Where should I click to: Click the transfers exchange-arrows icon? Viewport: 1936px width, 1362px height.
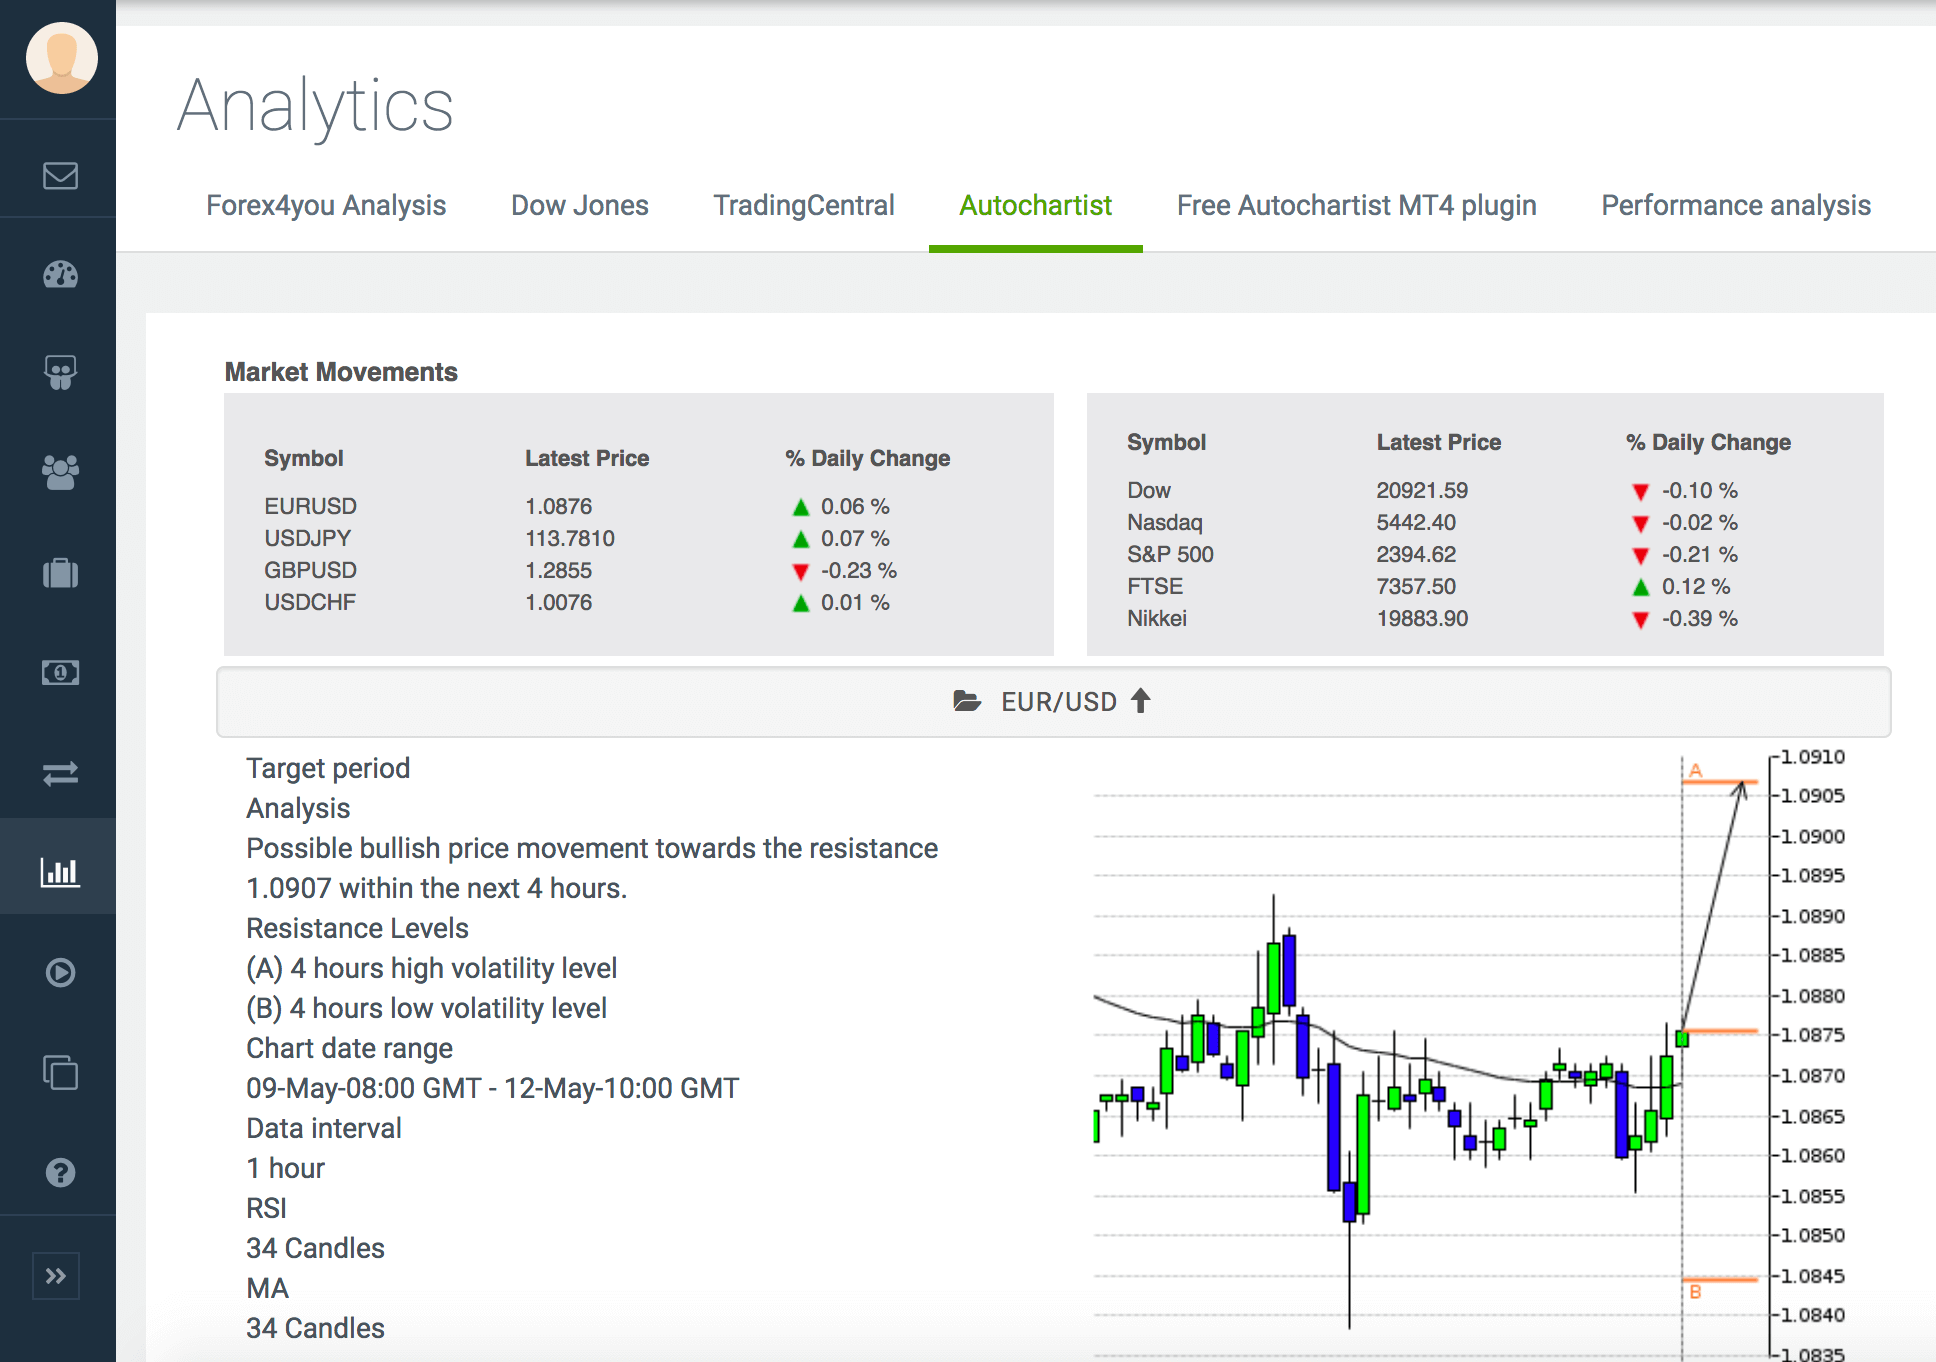click(59, 772)
